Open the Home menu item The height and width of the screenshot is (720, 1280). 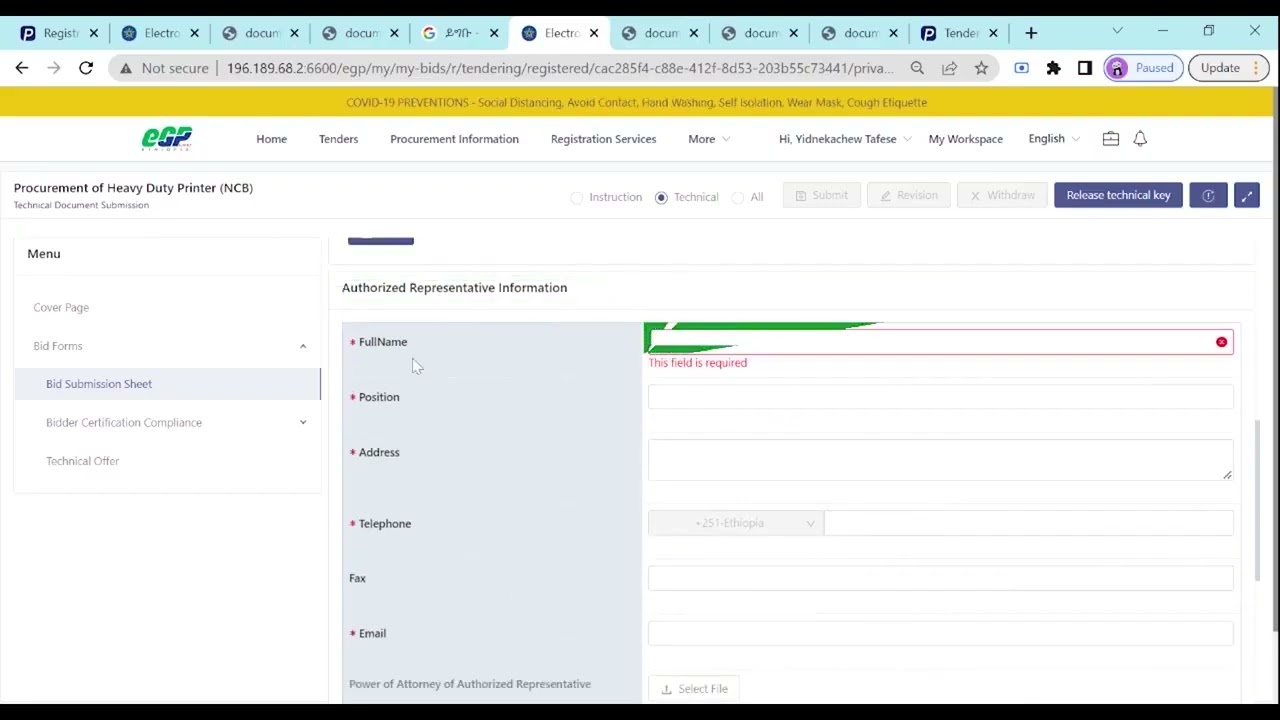pyautogui.click(x=271, y=139)
